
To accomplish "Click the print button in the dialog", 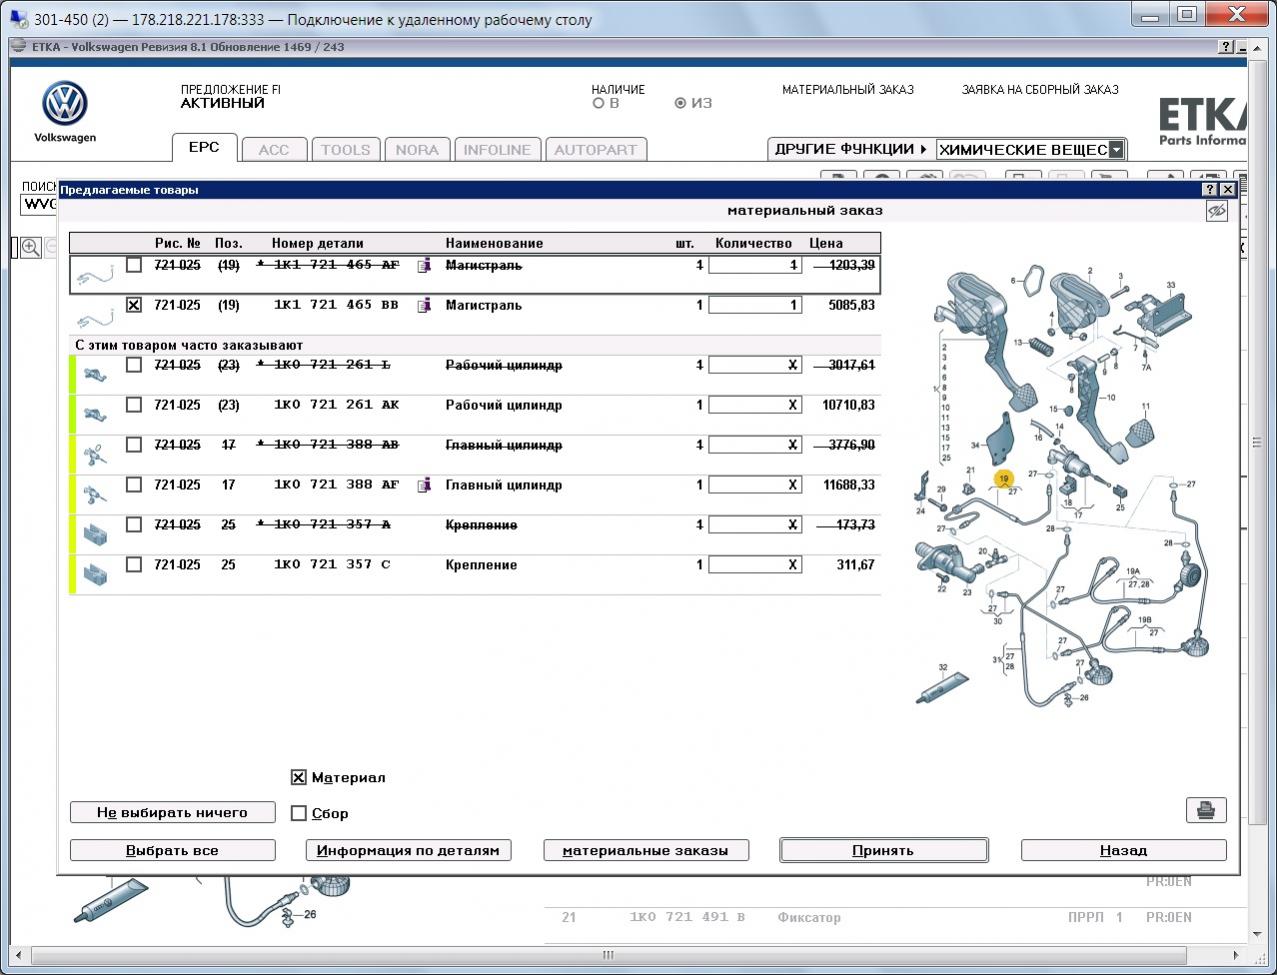I will pyautogui.click(x=1206, y=810).
